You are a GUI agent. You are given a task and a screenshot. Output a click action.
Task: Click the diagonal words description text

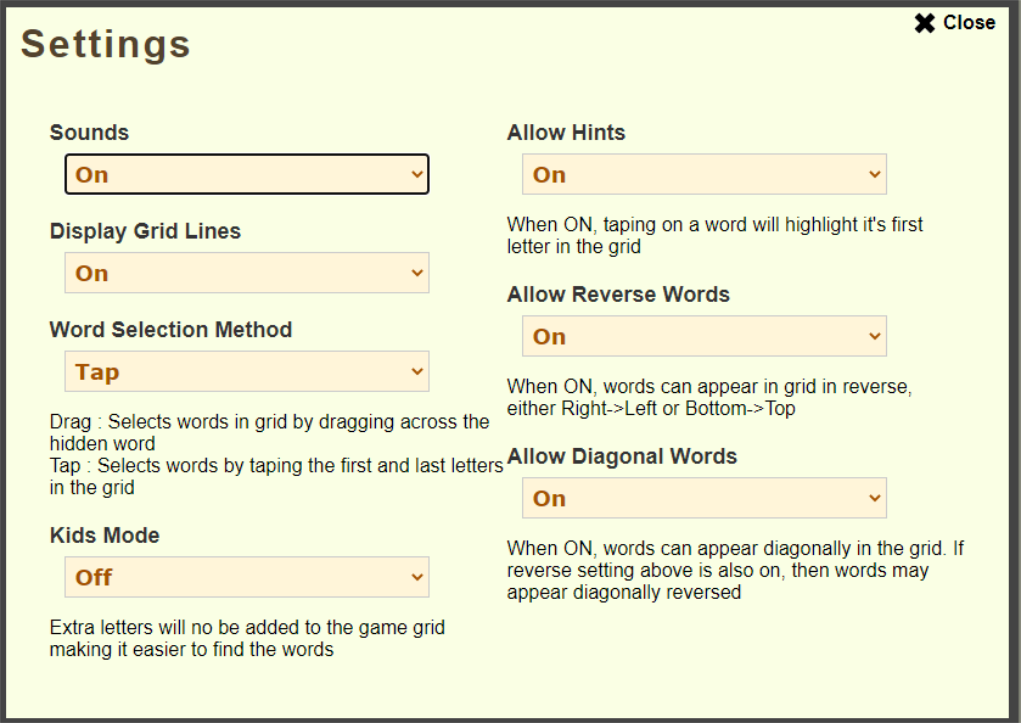tap(735, 570)
